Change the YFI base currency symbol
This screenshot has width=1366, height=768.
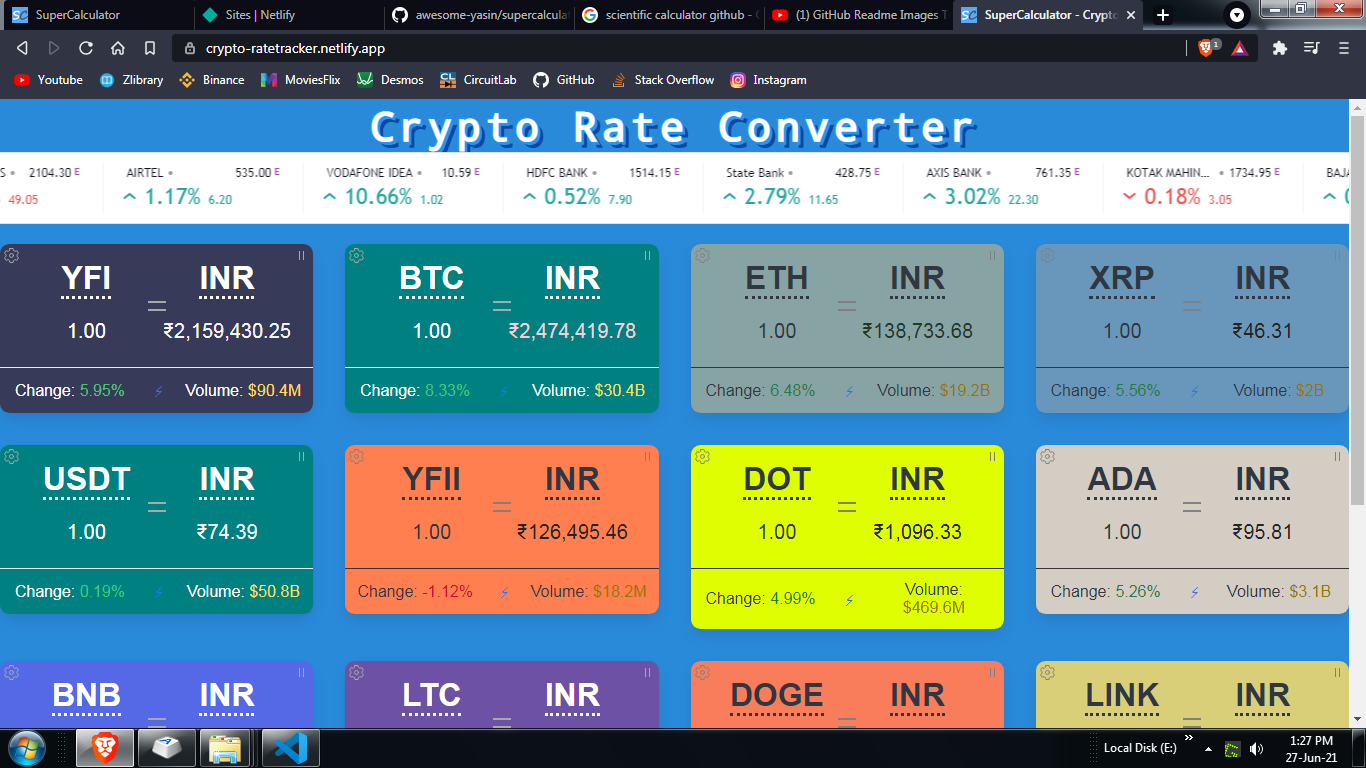(x=86, y=279)
